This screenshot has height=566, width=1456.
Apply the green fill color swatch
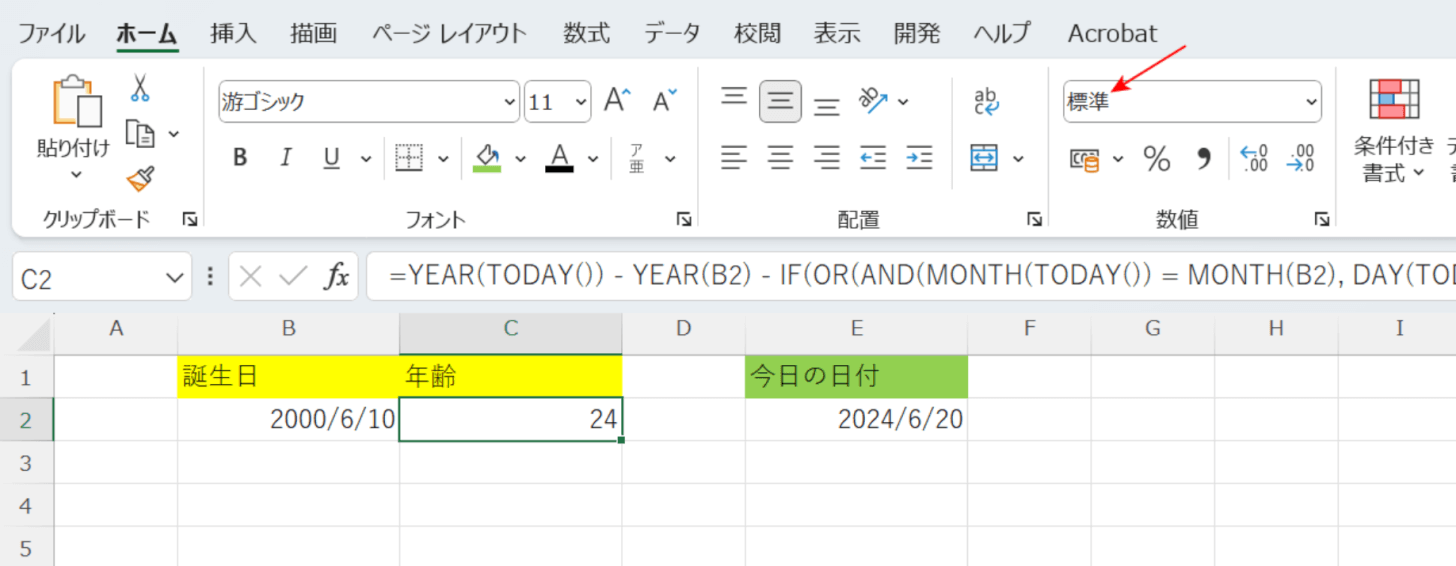[487, 158]
